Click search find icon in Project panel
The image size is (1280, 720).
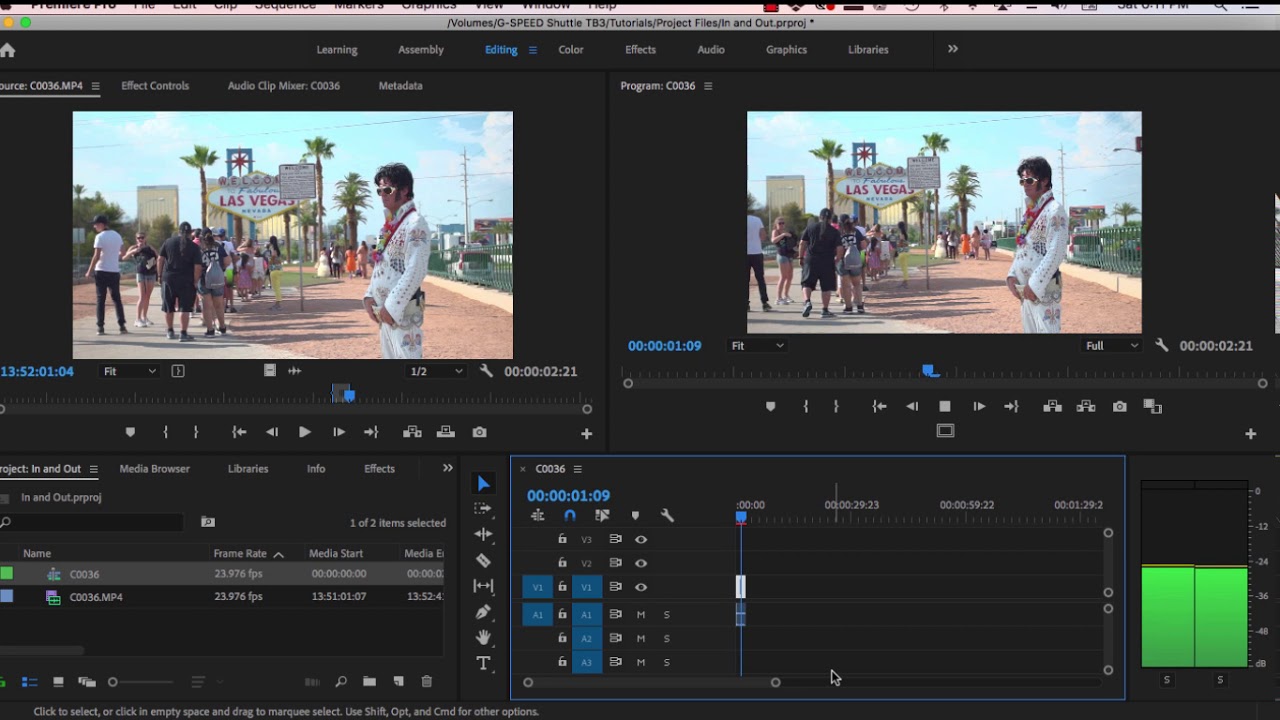(x=341, y=682)
